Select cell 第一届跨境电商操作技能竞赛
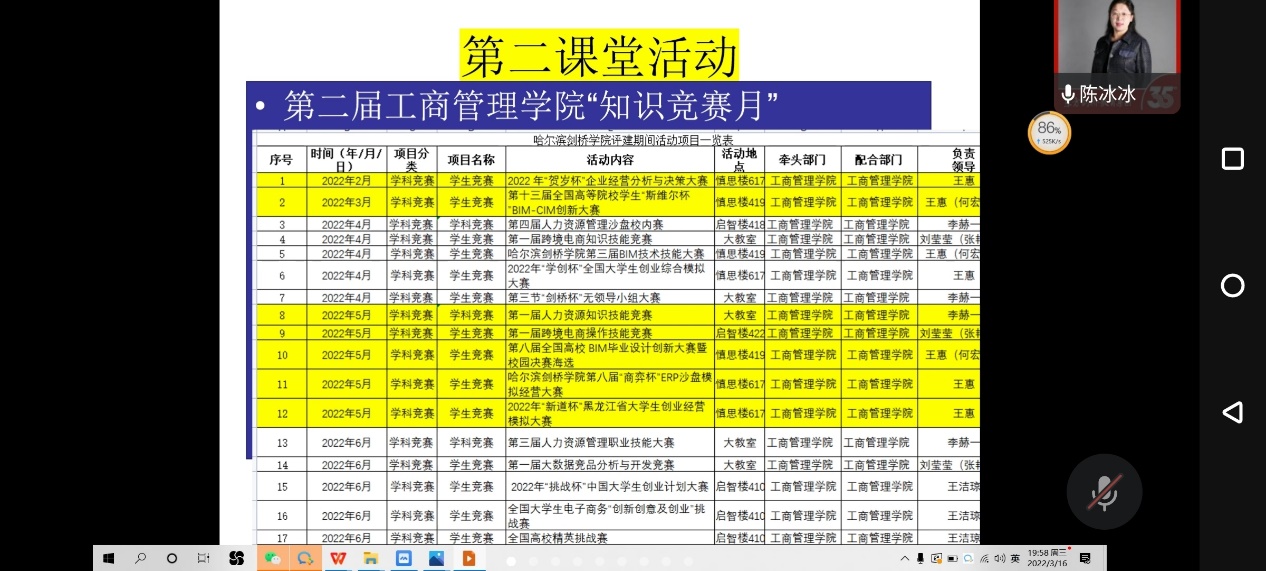This screenshot has height=571, width=1266. (x=609, y=333)
